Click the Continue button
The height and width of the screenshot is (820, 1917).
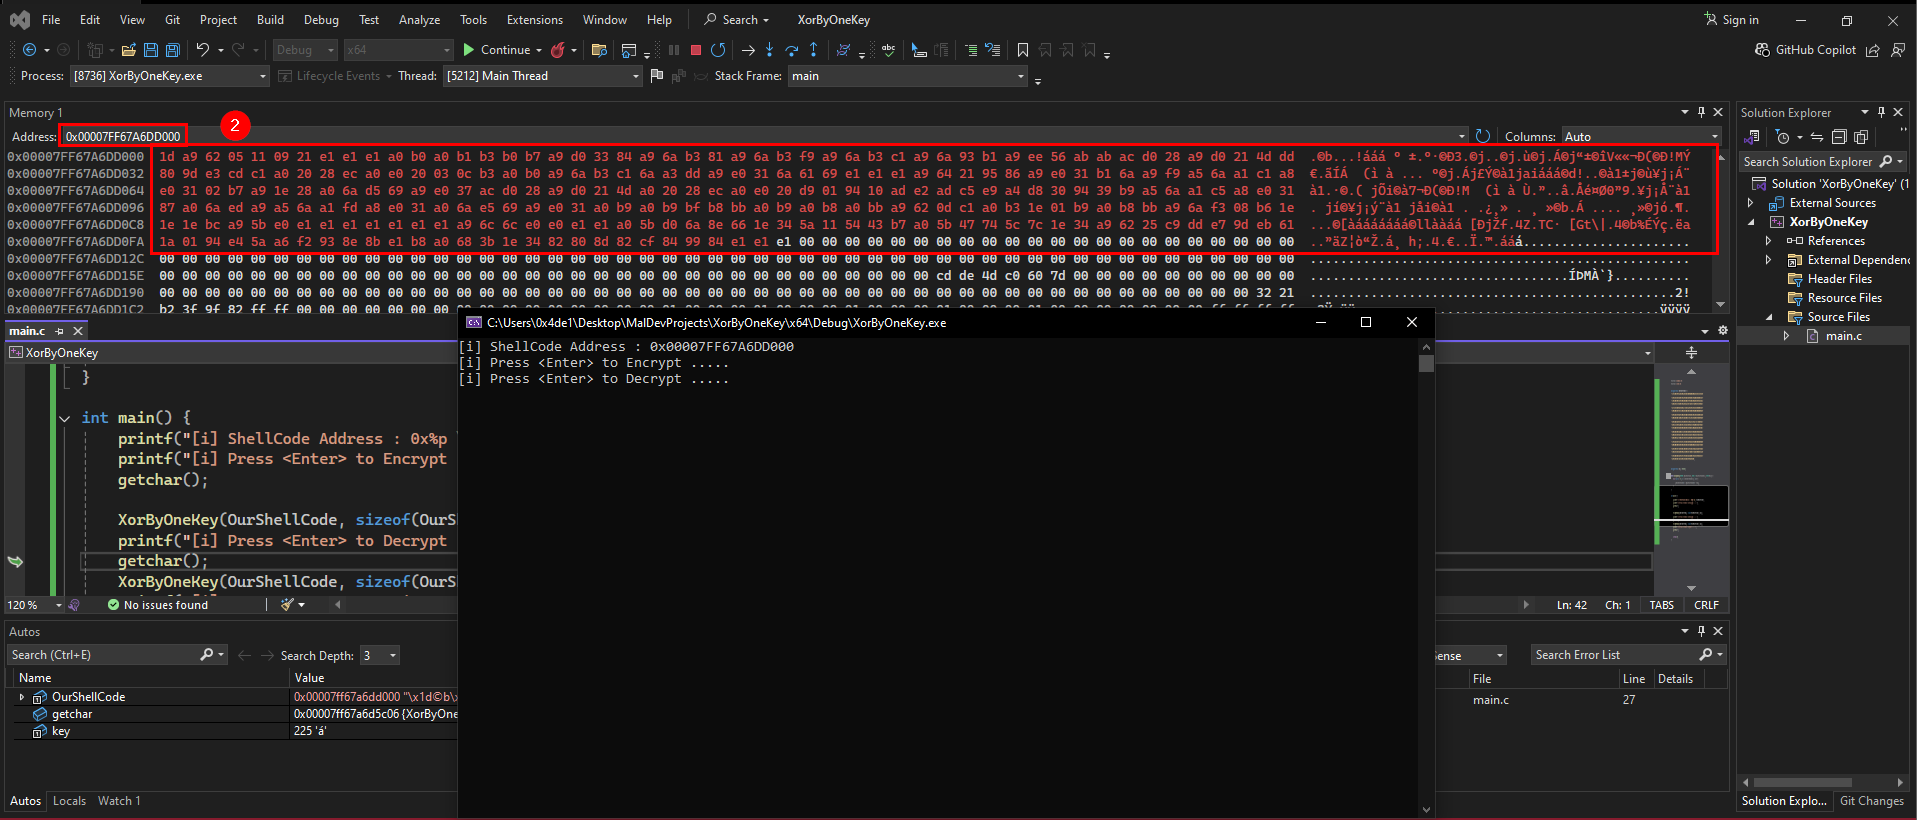pyautogui.click(x=496, y=50)
